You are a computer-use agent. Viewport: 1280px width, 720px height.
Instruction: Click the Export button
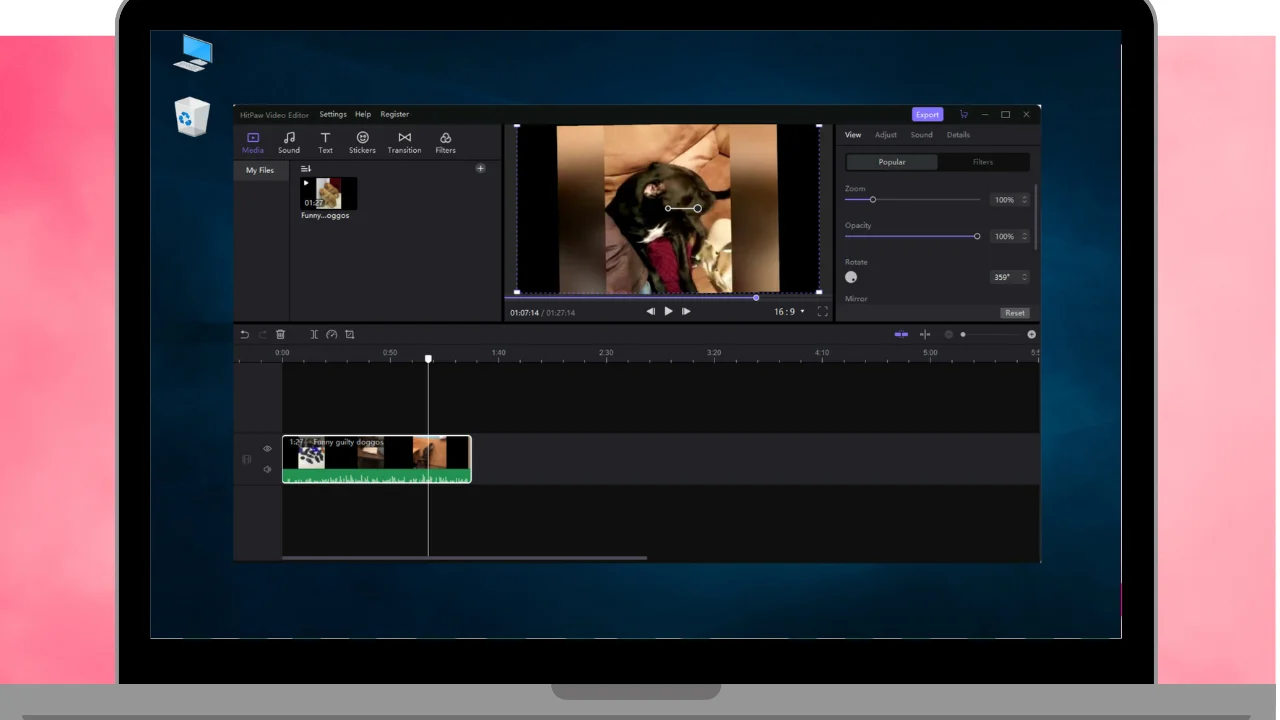pyautogui.click(x=927, y=114)
